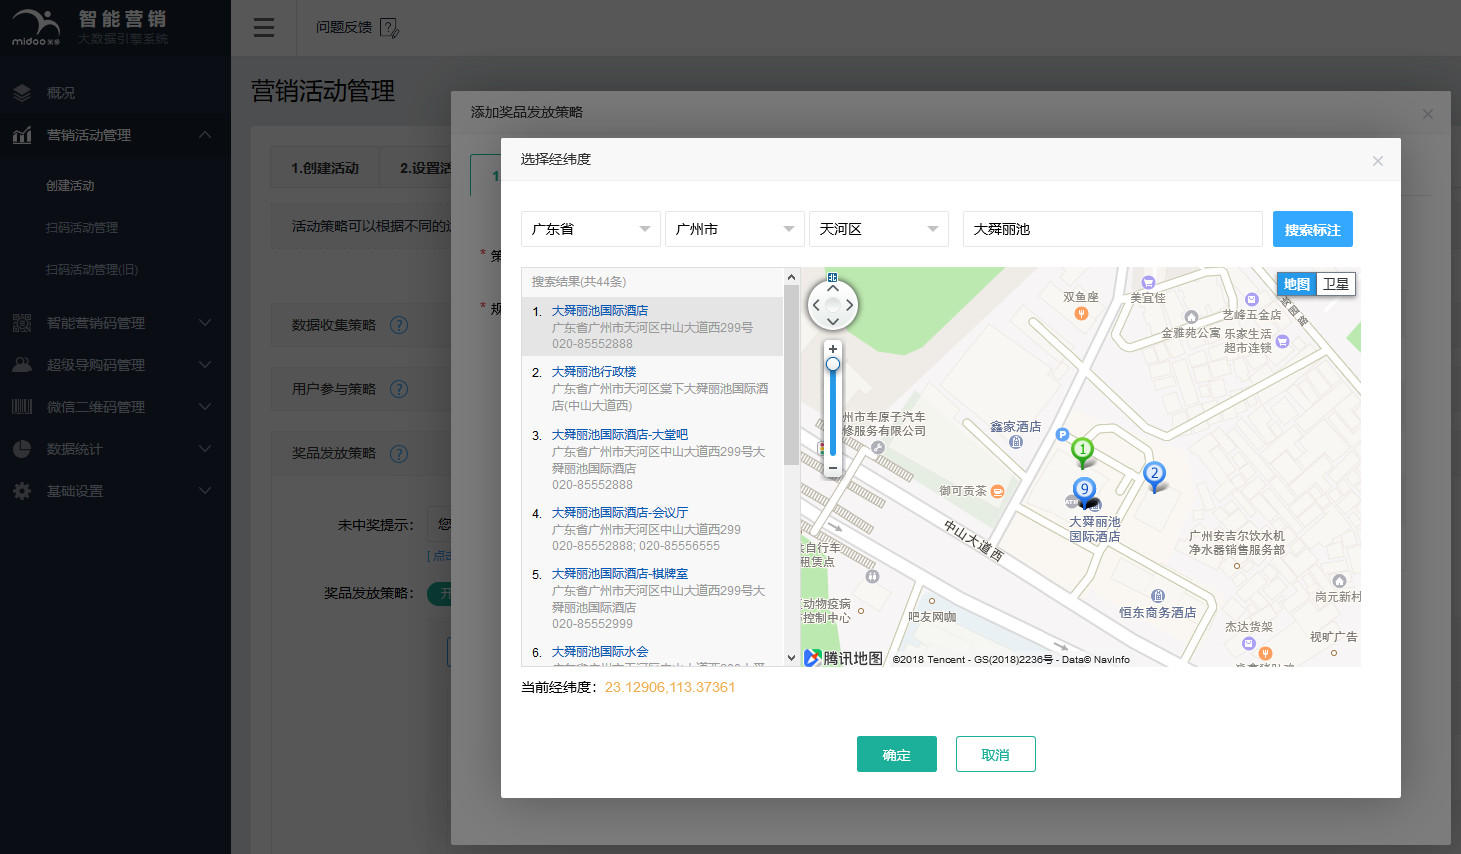1461x854 pixels.
Task: Click 基础设置 gear icon in sidebar
Action: [x=22, y=491]
